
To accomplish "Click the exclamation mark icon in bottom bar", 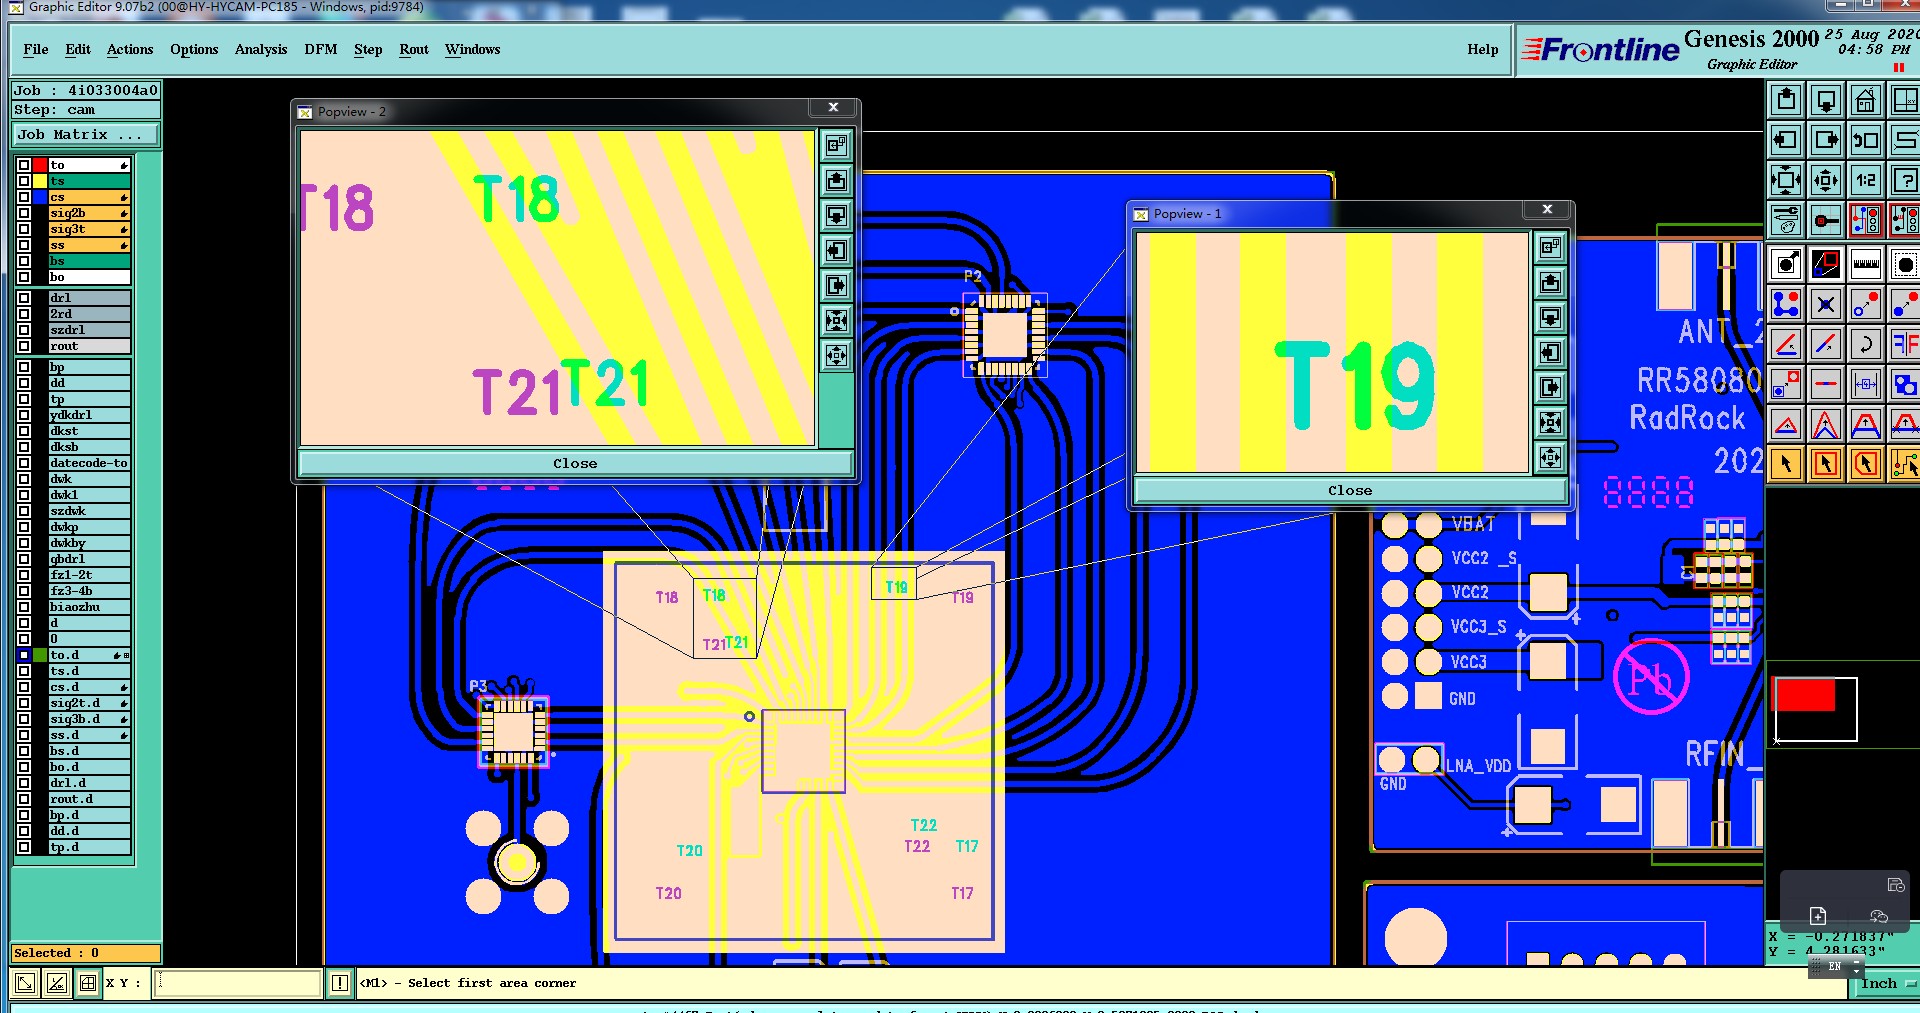I will point(340,983).
